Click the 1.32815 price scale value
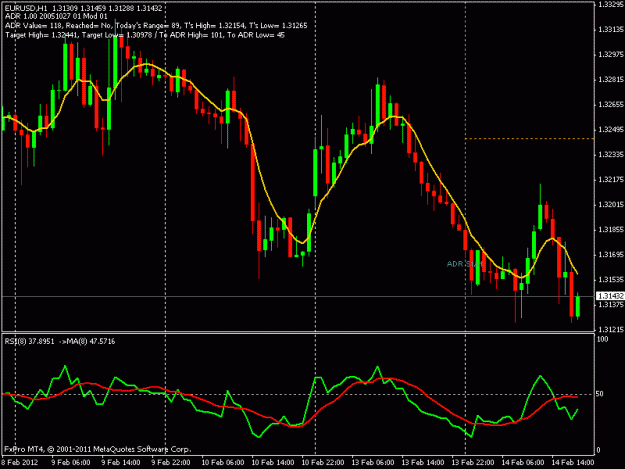 (x=611, y=80)
